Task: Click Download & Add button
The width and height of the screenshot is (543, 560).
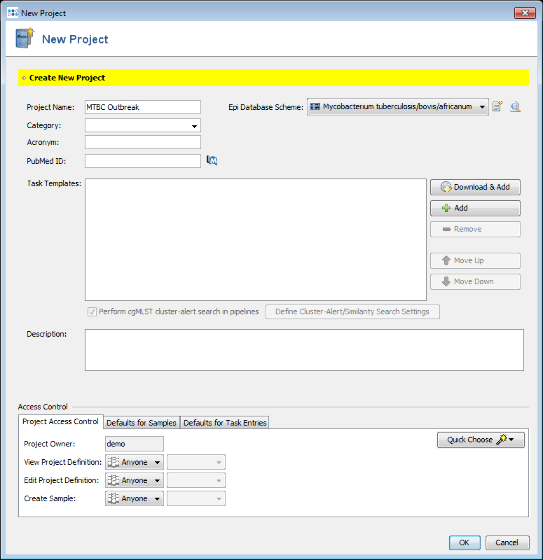Action: [x=475, y=187]
